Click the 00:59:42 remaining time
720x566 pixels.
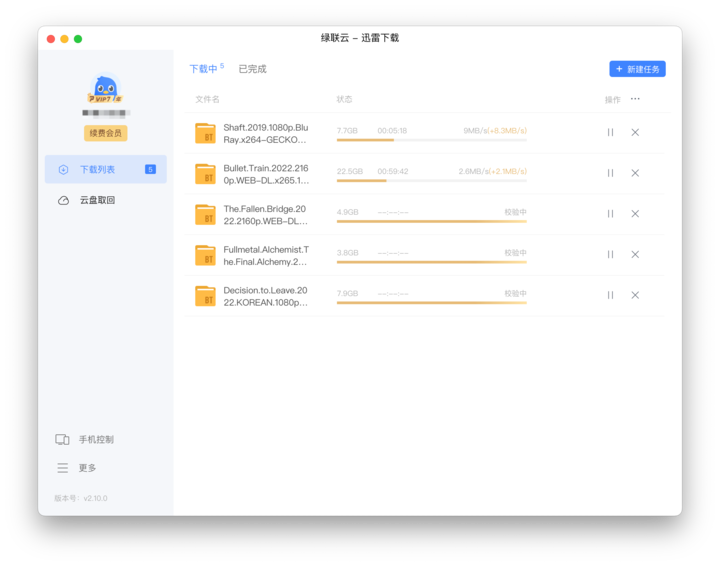[x=393, y=171]
